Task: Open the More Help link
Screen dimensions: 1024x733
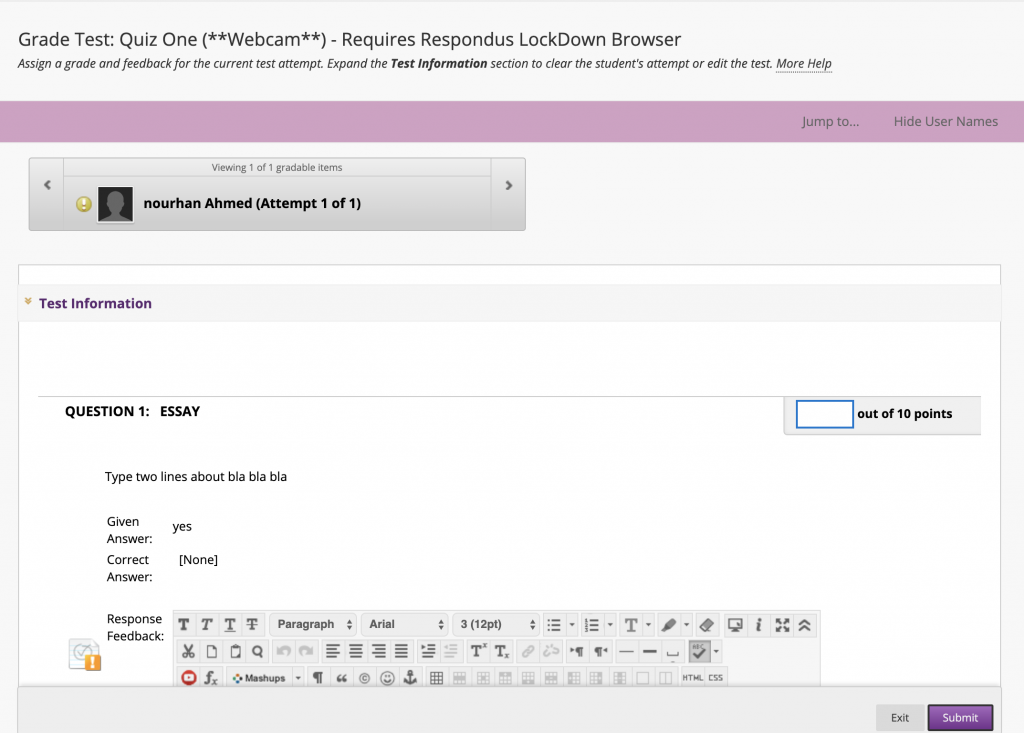Action: point(804,63)
